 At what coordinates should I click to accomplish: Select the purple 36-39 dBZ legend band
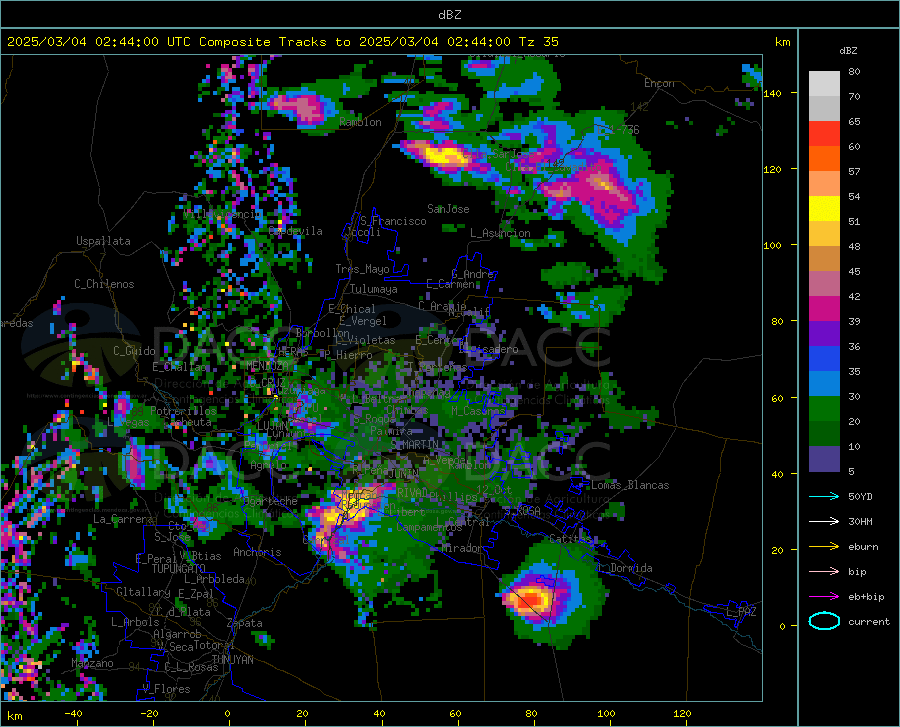(824, 334)
